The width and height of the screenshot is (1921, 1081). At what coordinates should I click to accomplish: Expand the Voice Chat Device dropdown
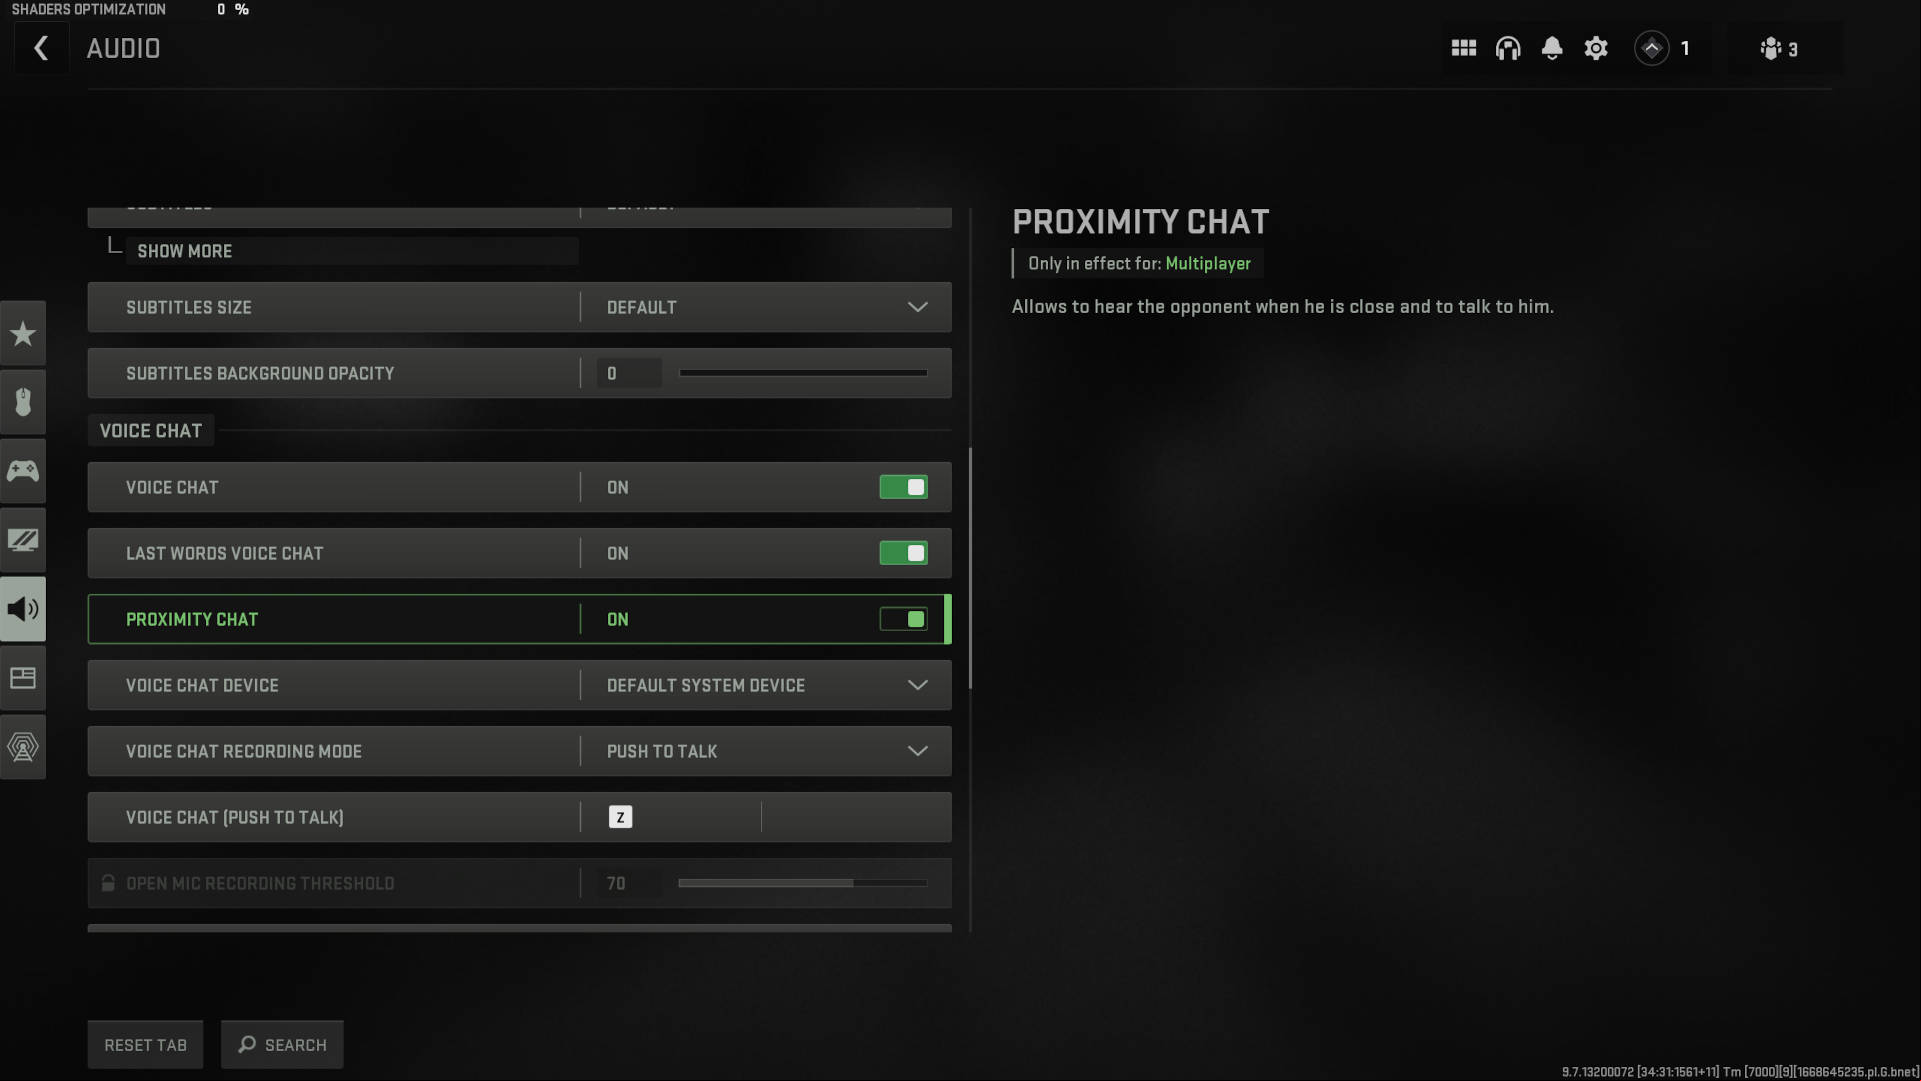coord(766,685)
